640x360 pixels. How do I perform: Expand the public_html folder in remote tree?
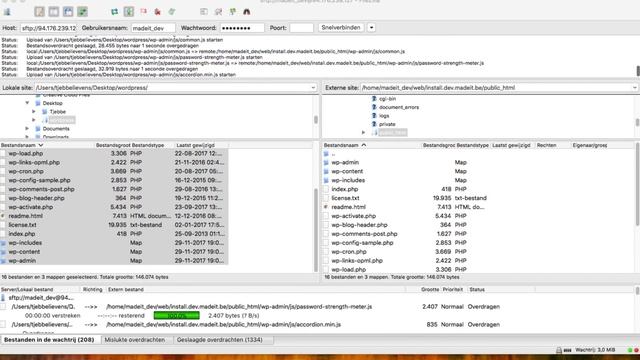click(x=363, y=133)
